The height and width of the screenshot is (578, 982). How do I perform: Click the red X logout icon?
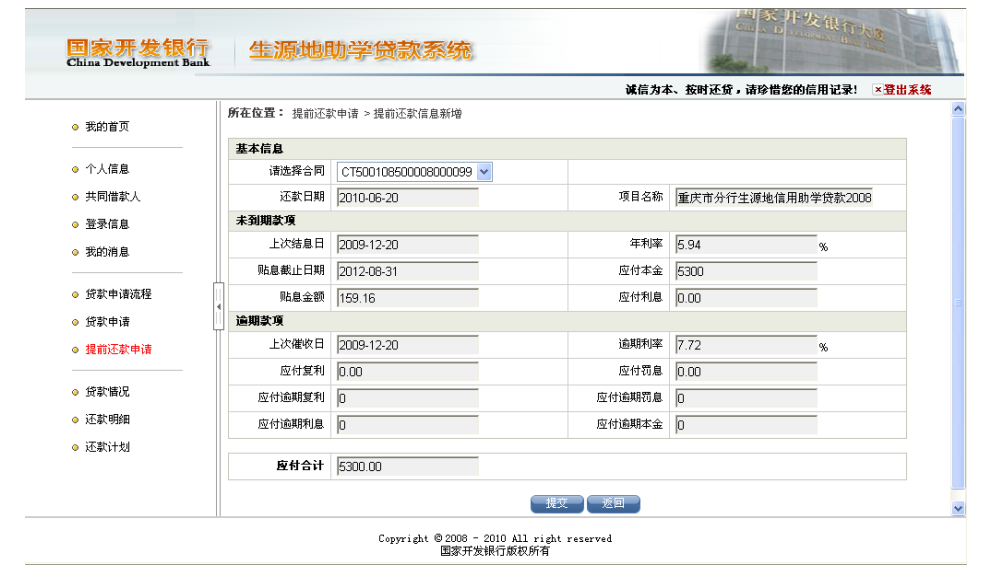877,90
